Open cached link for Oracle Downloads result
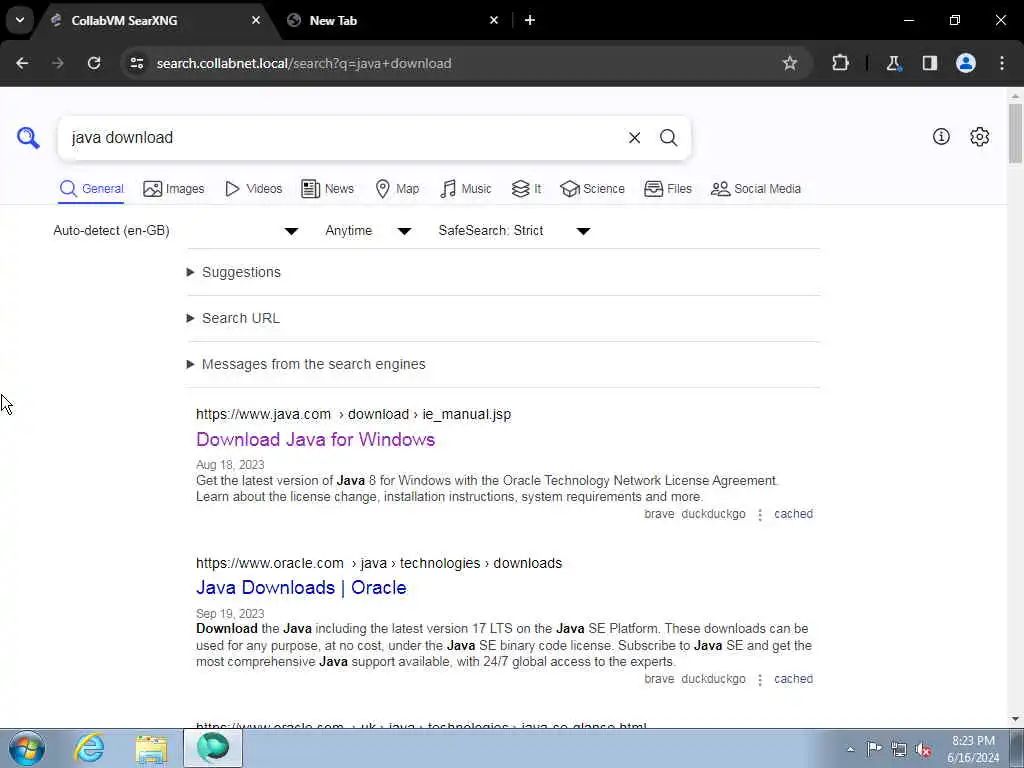The height and width of the screenshot is (768, 1024). [793, 679]
